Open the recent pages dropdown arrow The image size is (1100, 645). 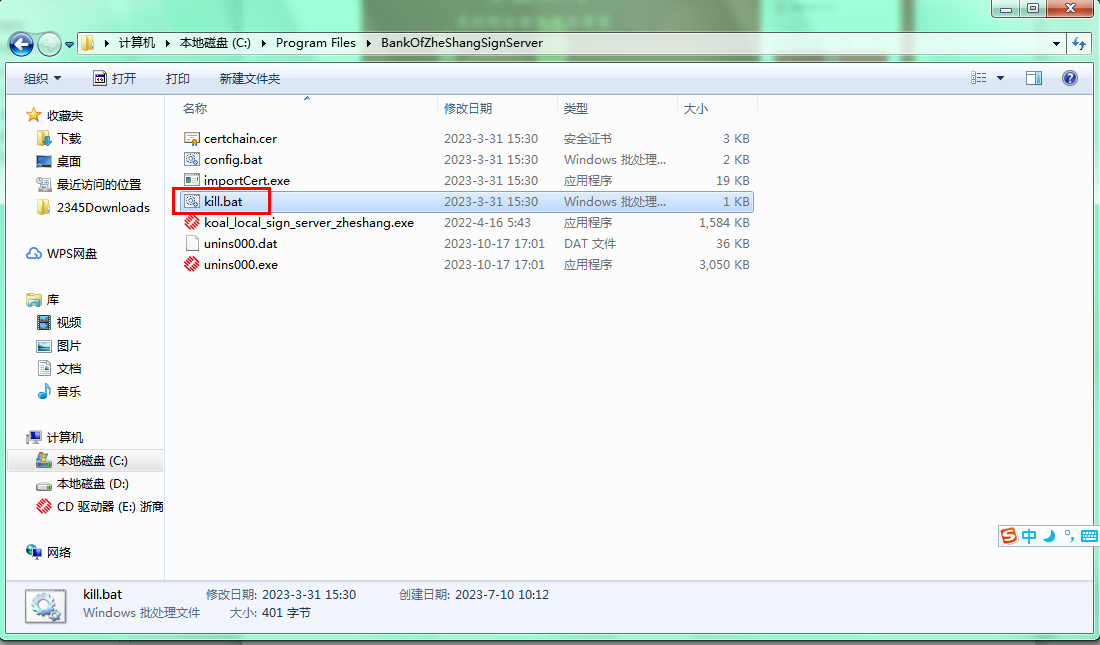[x=69, y=44]
